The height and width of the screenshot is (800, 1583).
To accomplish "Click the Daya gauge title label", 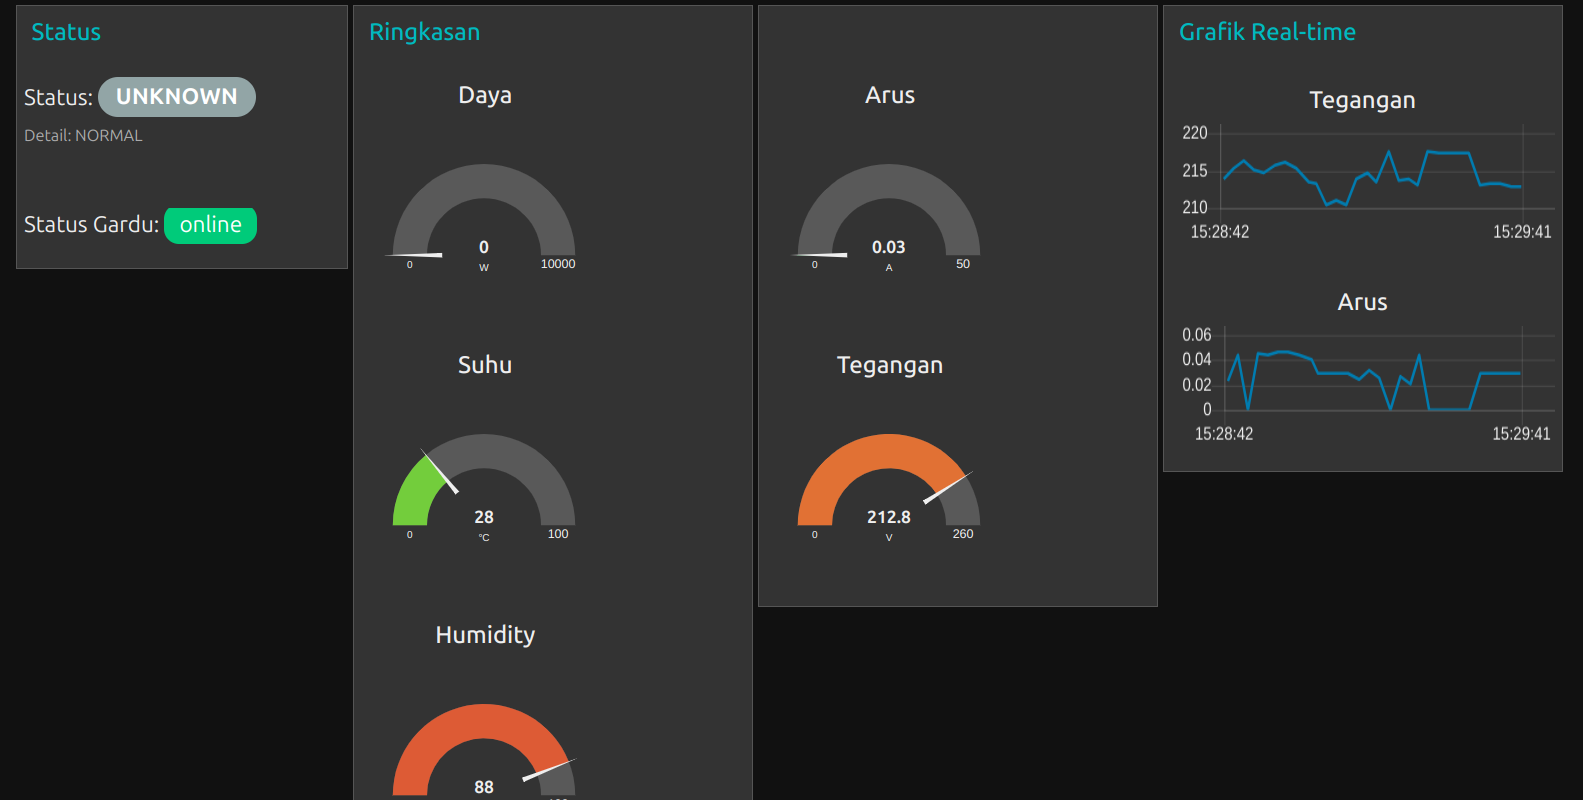I will tap(485, 95).
